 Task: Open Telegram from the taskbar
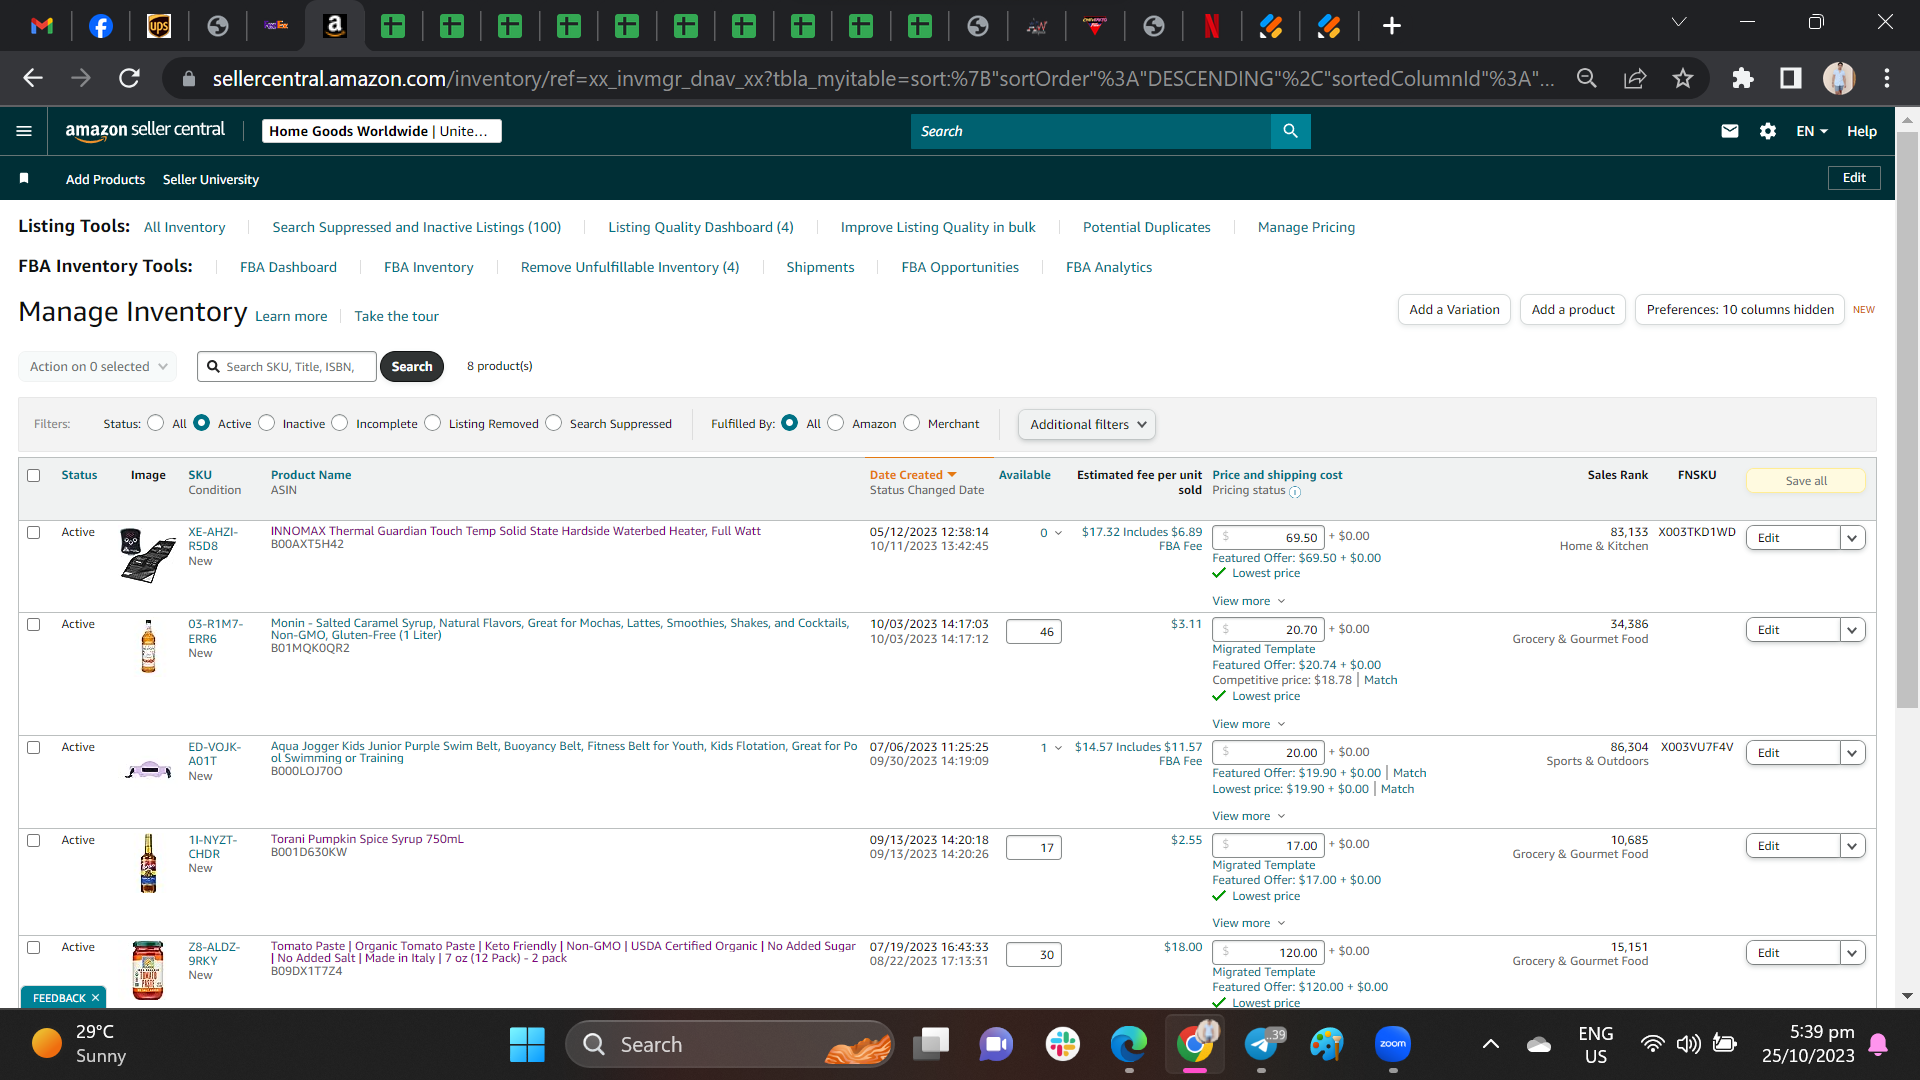[x=1262, y=1045]
